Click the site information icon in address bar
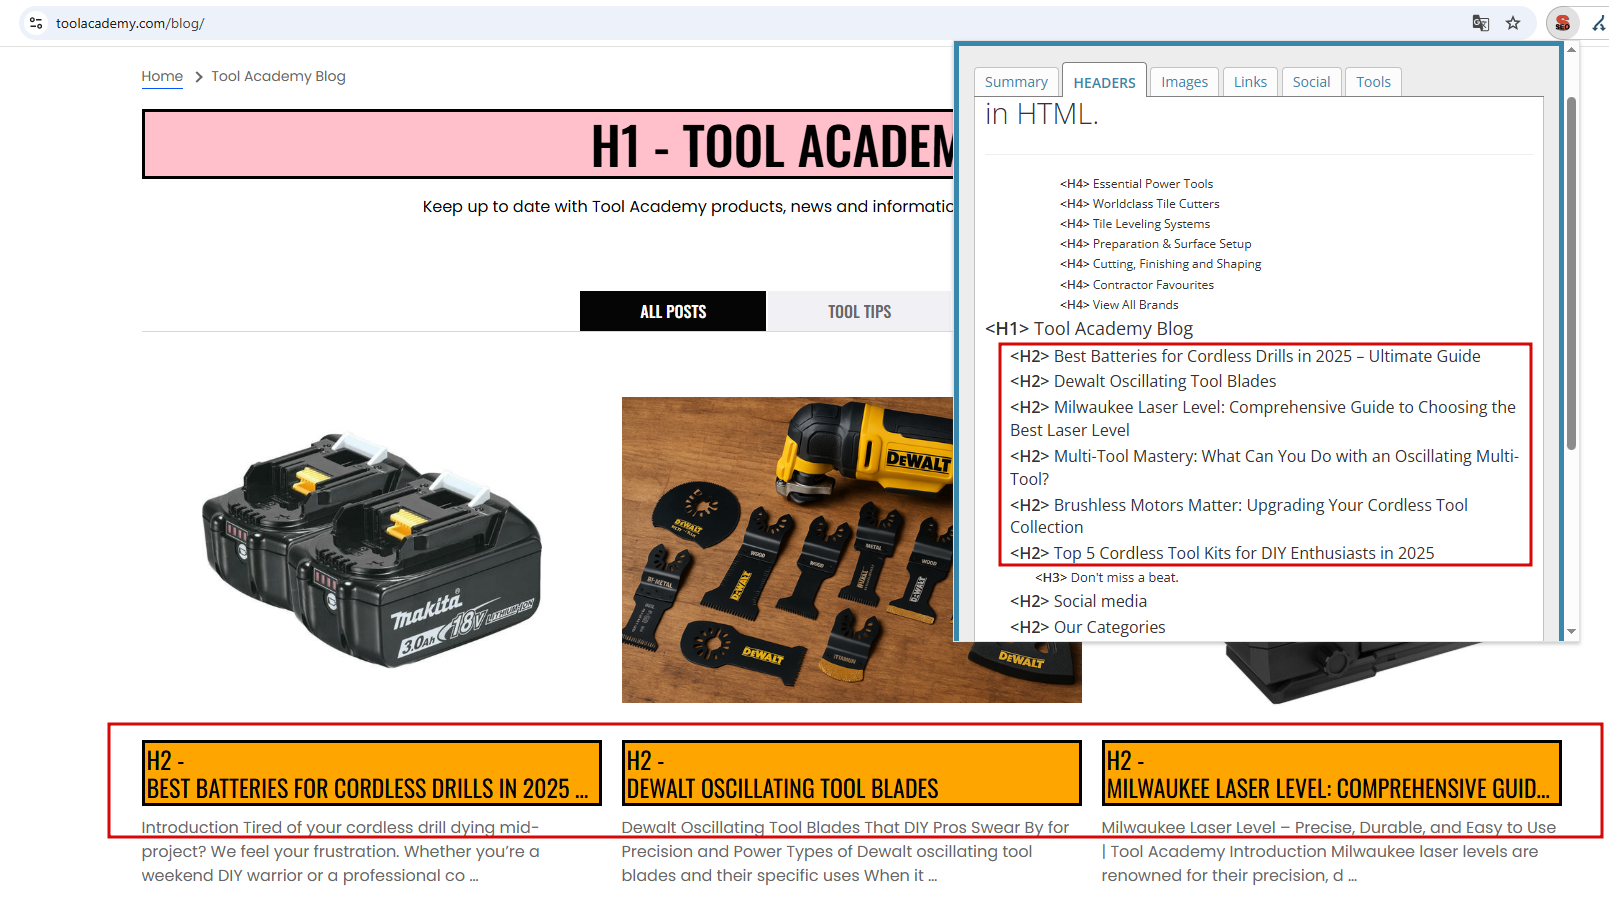 36,23
